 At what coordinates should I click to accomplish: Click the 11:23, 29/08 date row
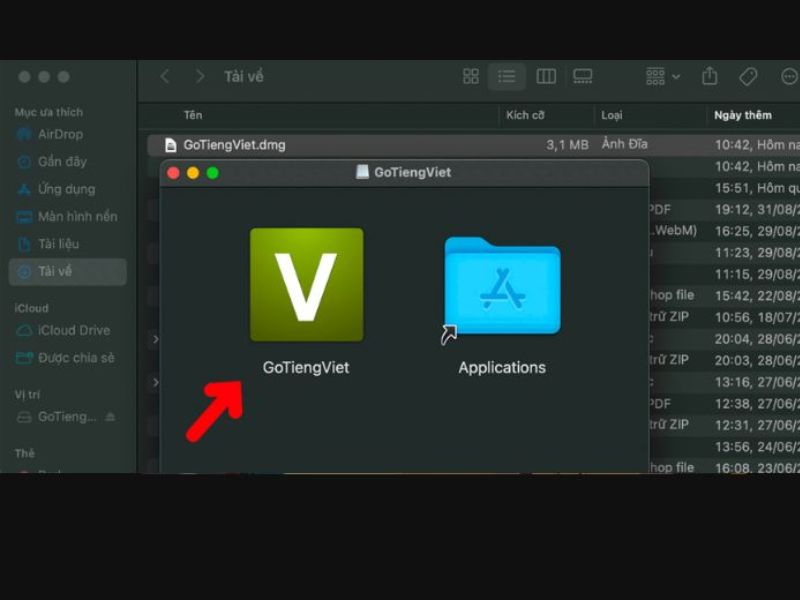point(757,253)
